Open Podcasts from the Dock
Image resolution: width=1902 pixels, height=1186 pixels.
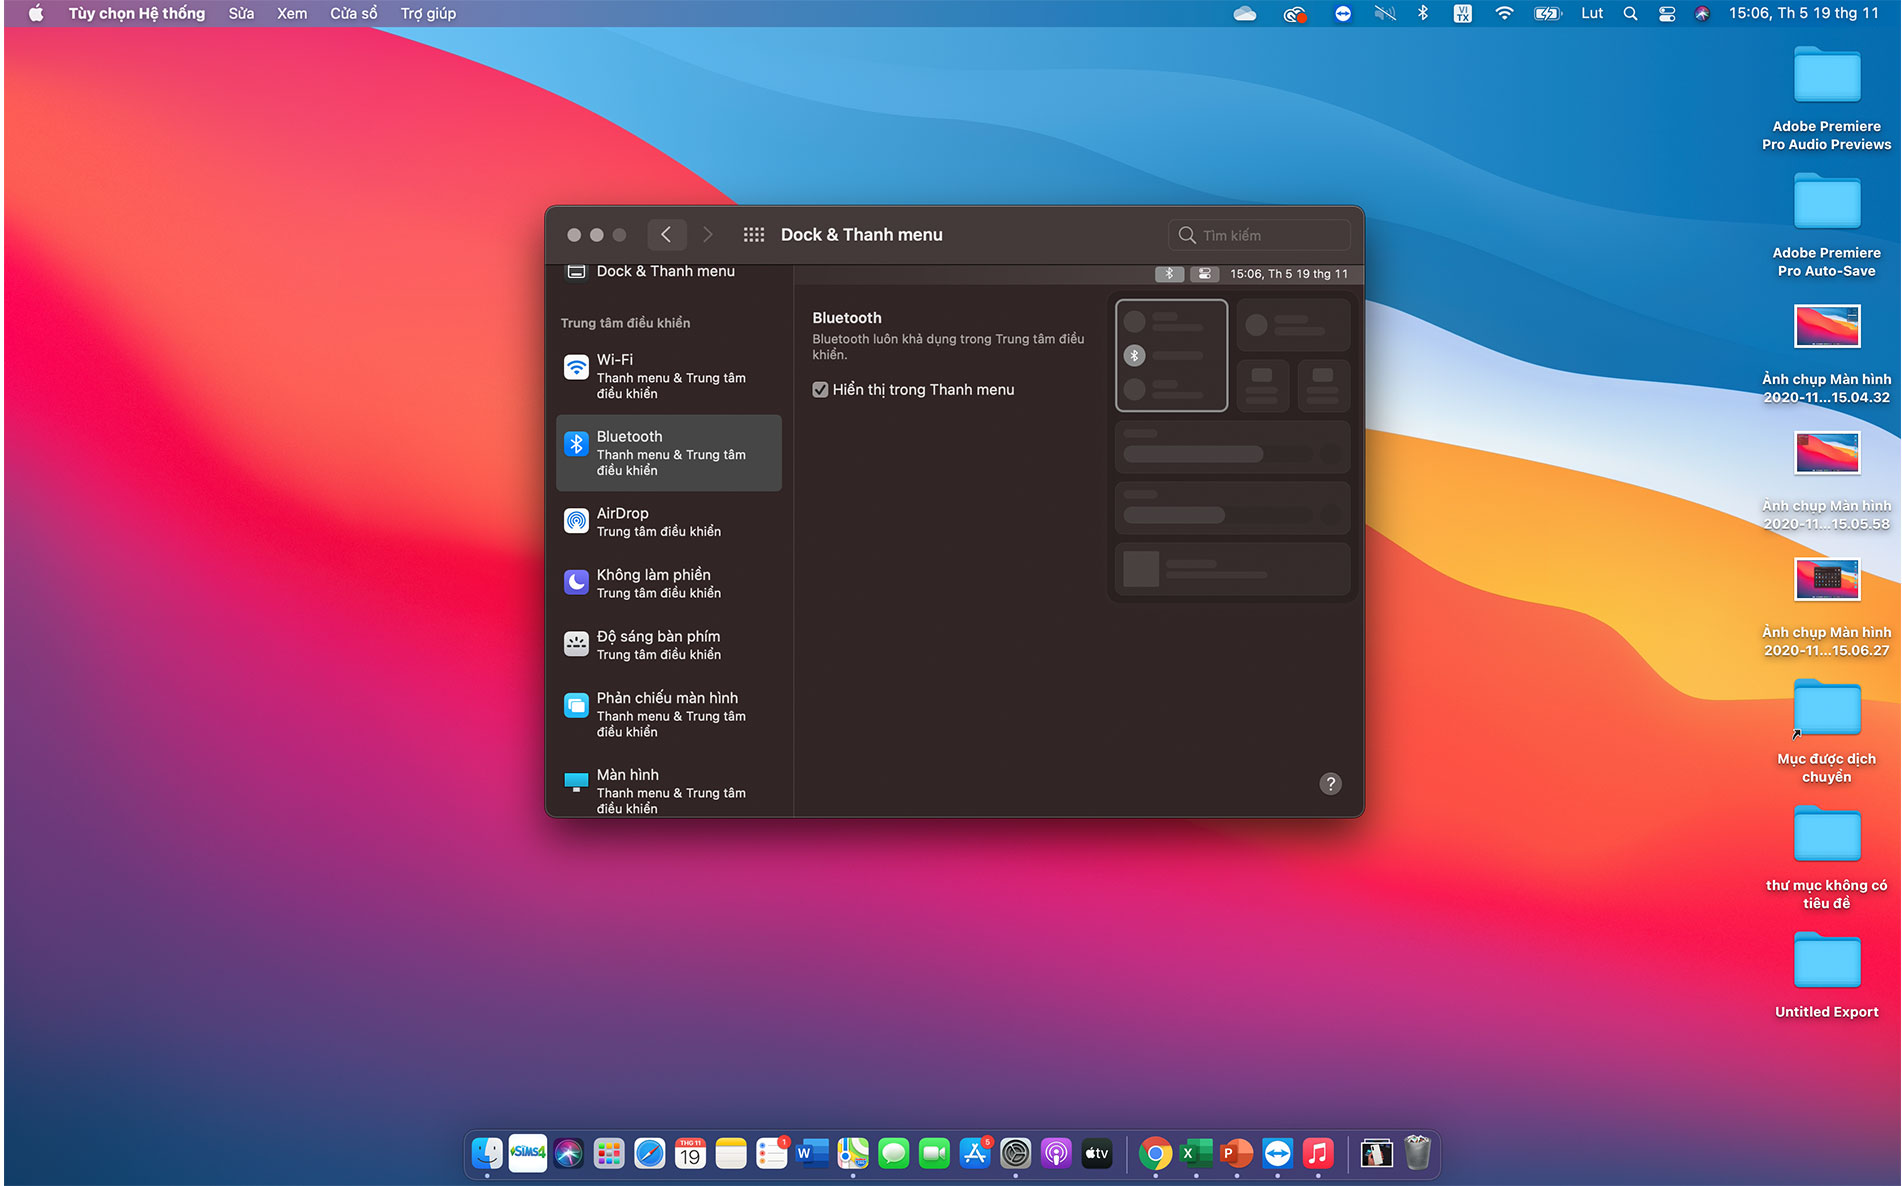click(1056, 1153)
